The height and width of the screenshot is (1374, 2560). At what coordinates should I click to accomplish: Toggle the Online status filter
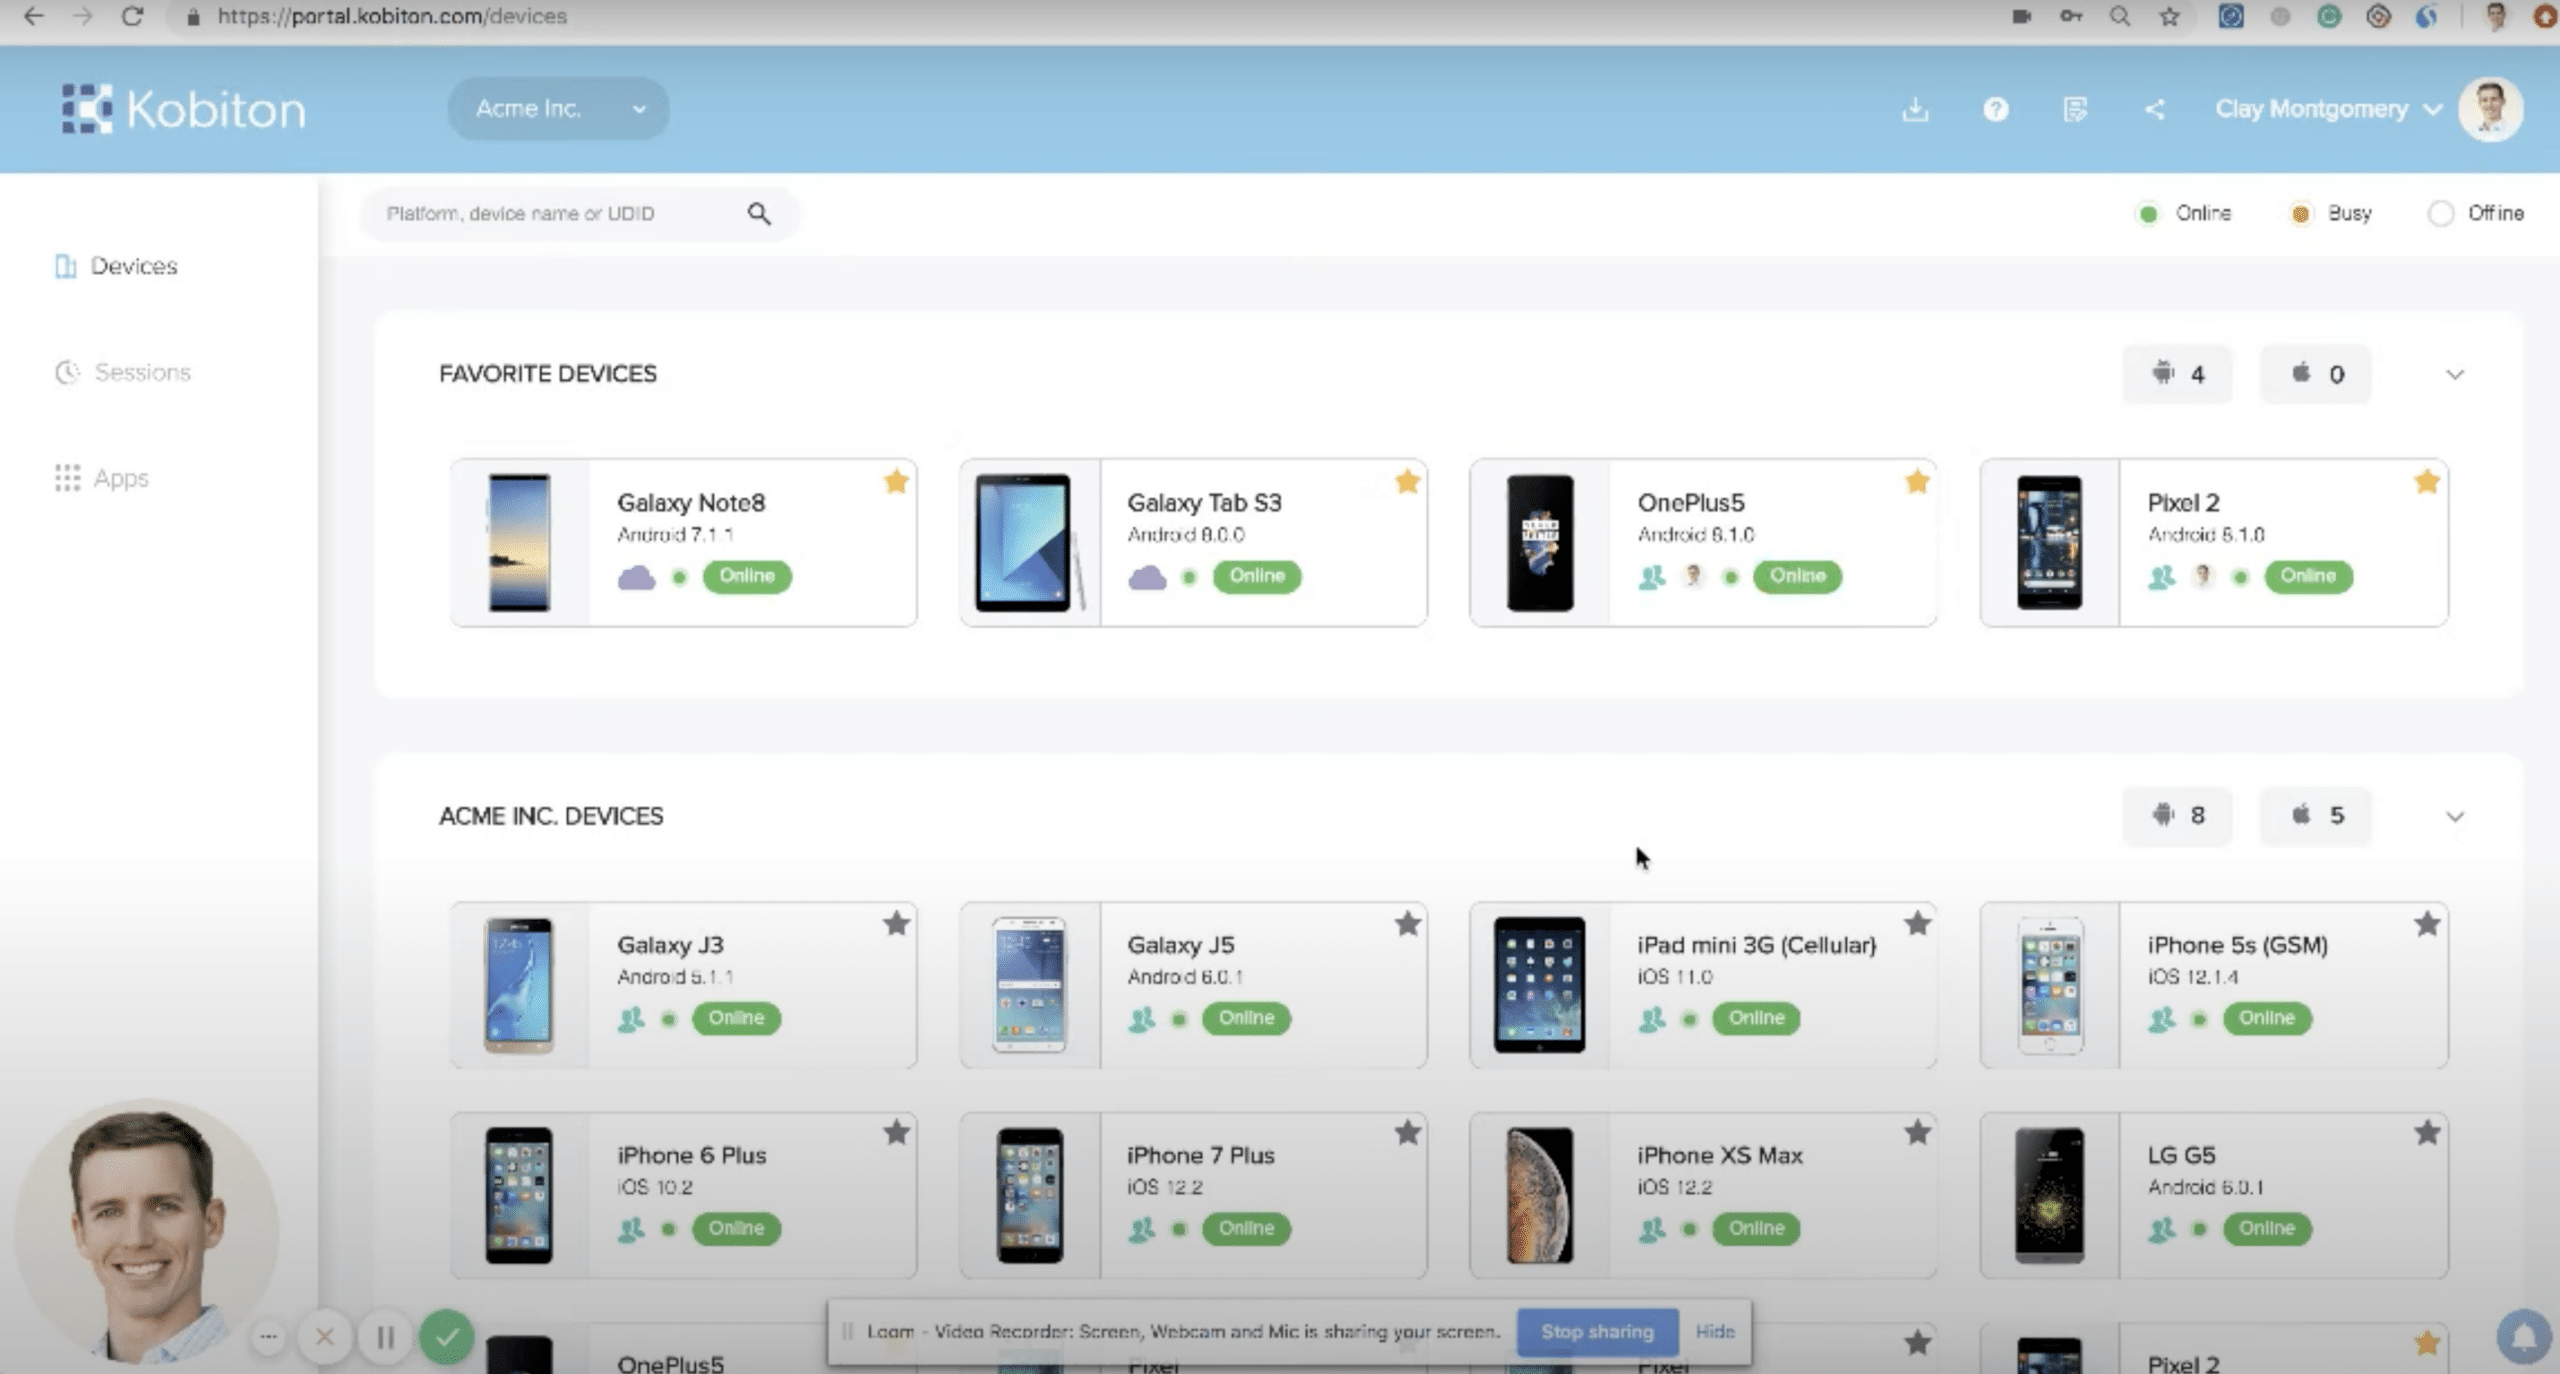(2185, 213)
